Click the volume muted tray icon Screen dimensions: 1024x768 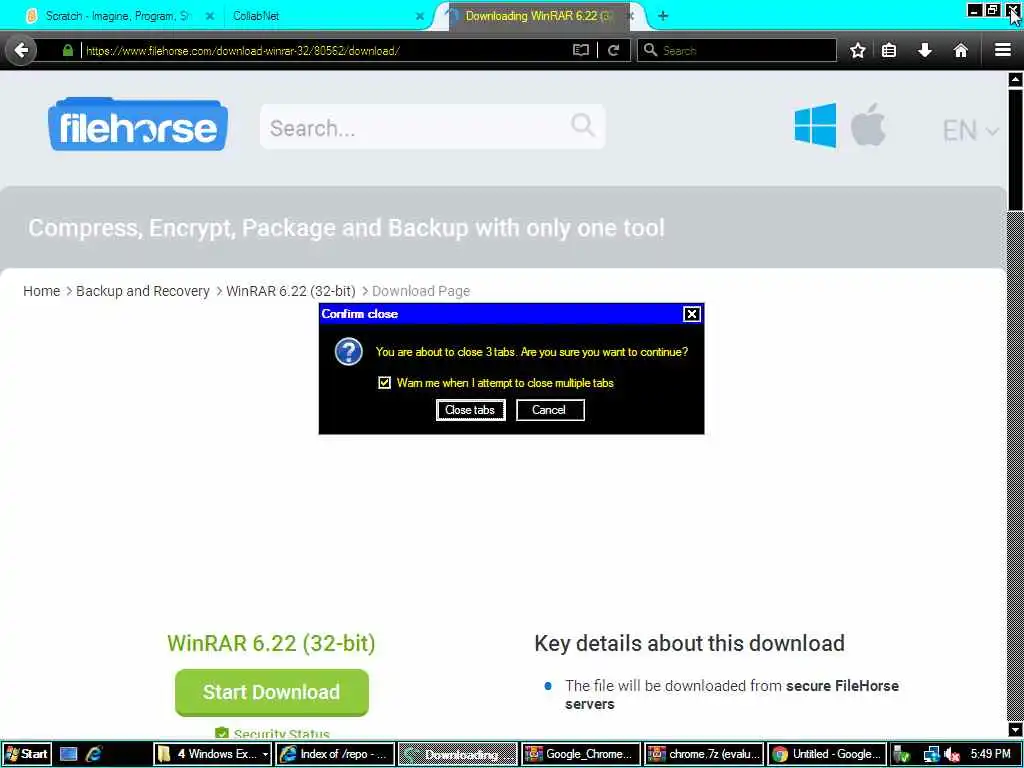pyautogui.click(x=952, y=754)
